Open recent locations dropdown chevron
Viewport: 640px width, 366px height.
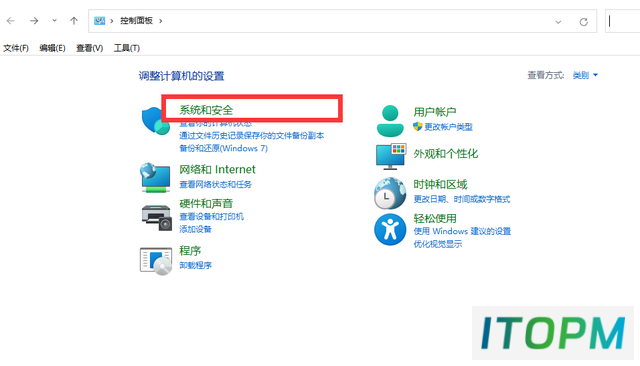pyautogui.click(x=54, y=20)
